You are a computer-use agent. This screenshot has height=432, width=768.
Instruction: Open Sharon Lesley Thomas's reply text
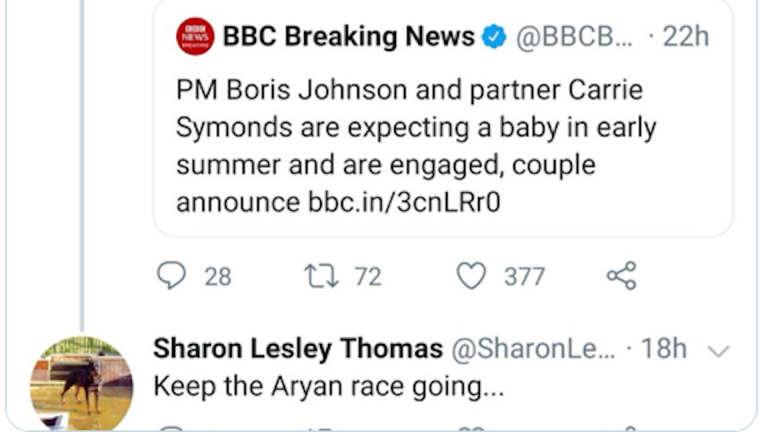point(328,386)
